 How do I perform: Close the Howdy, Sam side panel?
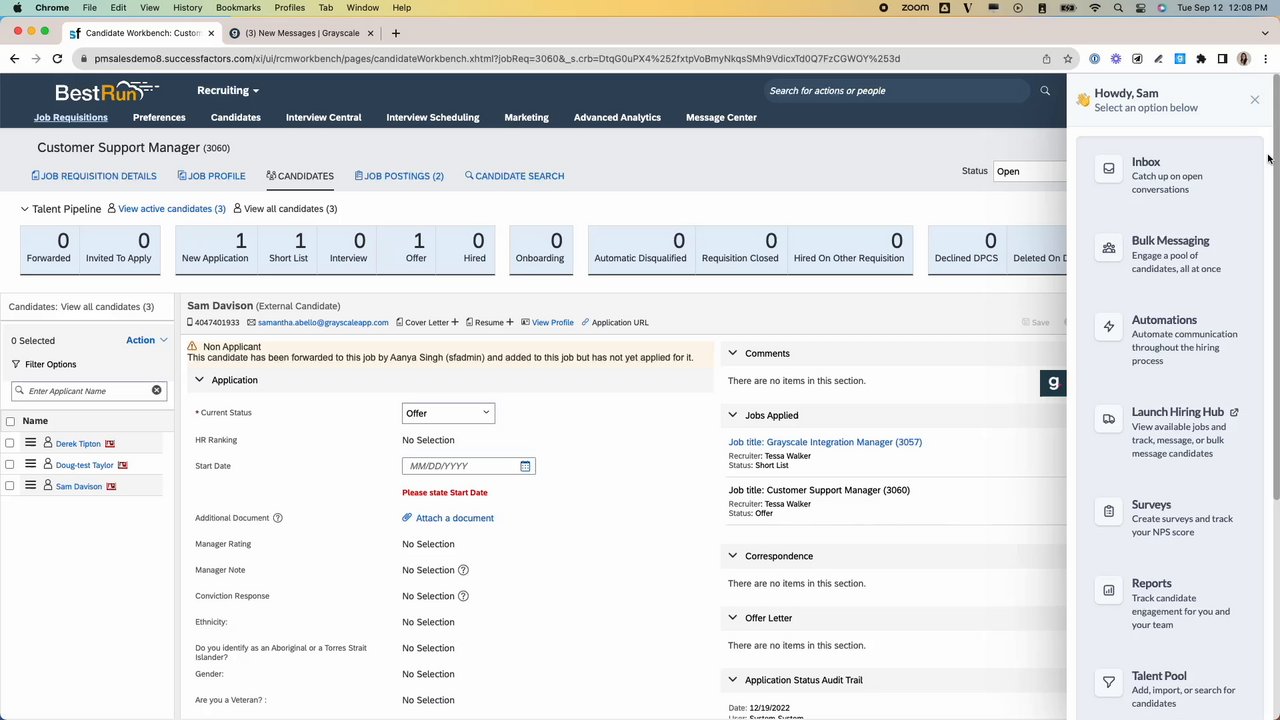pyautogui.click(x=1254, y=100)
